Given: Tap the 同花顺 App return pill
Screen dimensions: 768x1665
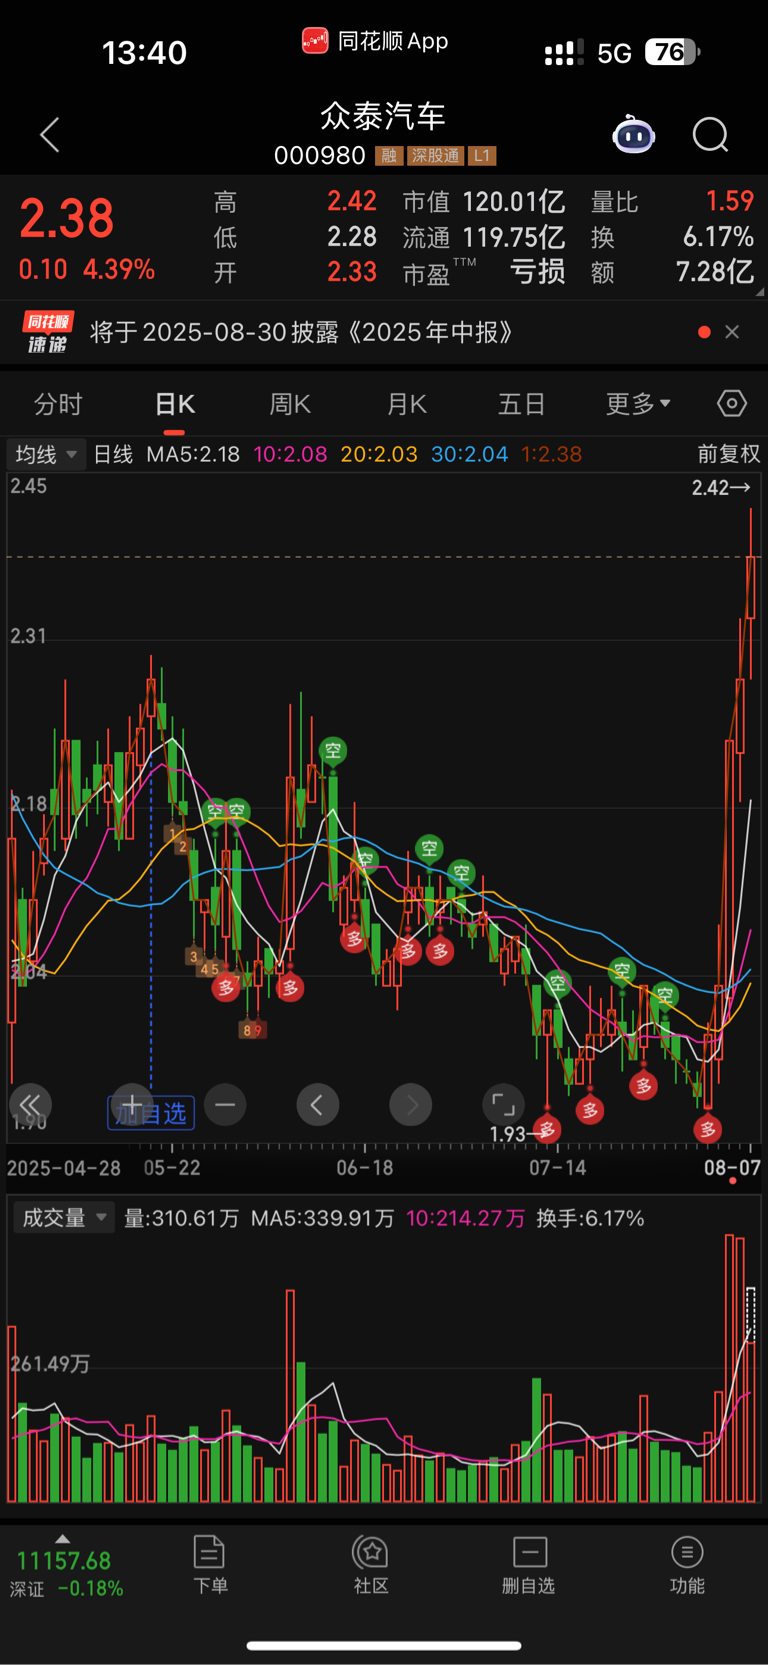Looking at the screenshot, I should coord(375,41).
